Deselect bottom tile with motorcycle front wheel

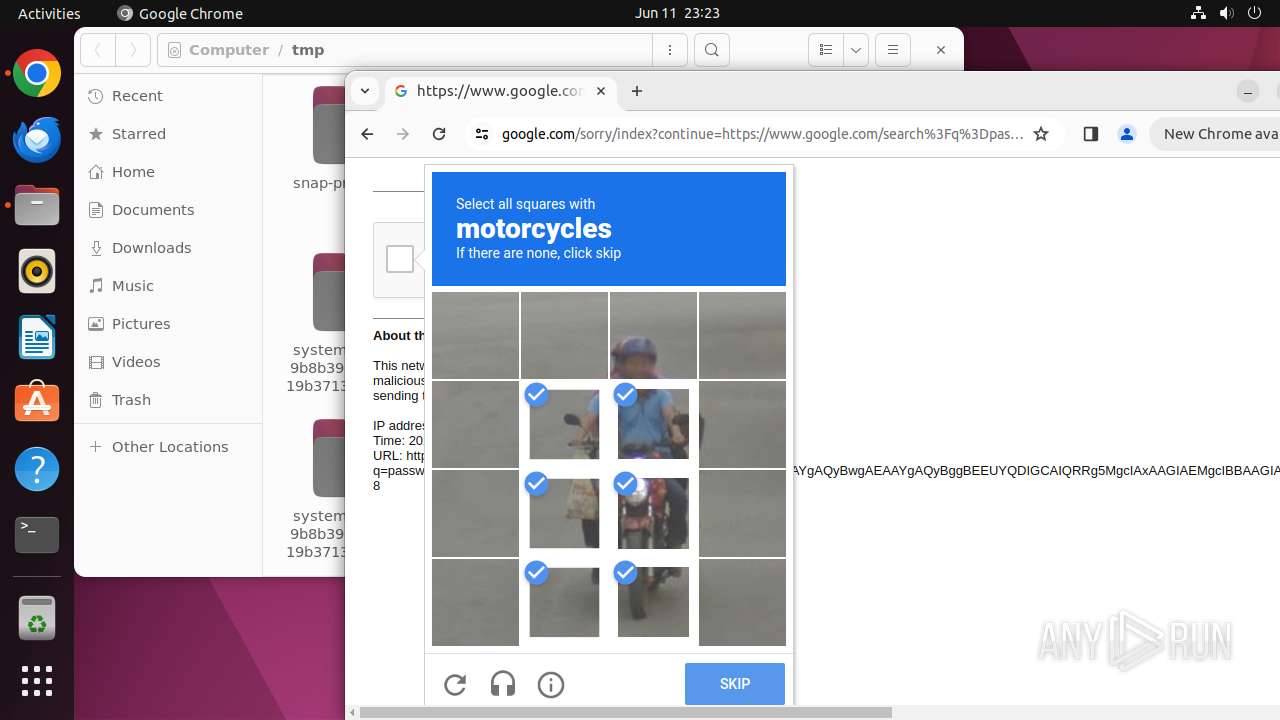pos(653,602)
